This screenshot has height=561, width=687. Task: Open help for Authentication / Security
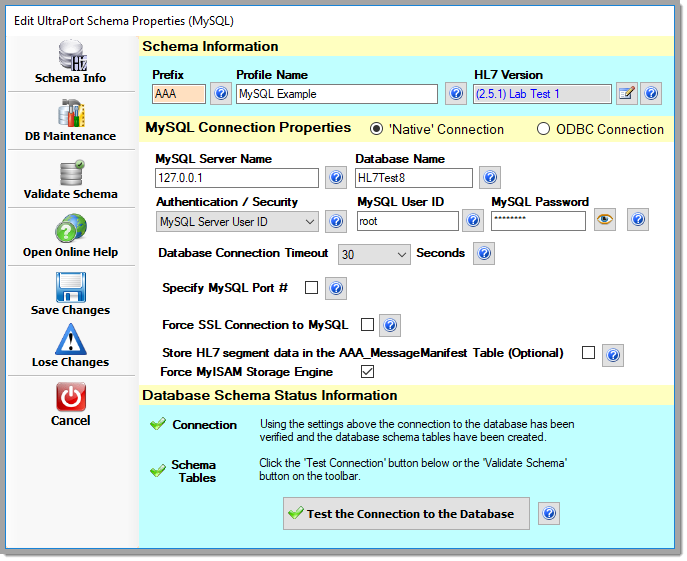[x=336, y=221]
